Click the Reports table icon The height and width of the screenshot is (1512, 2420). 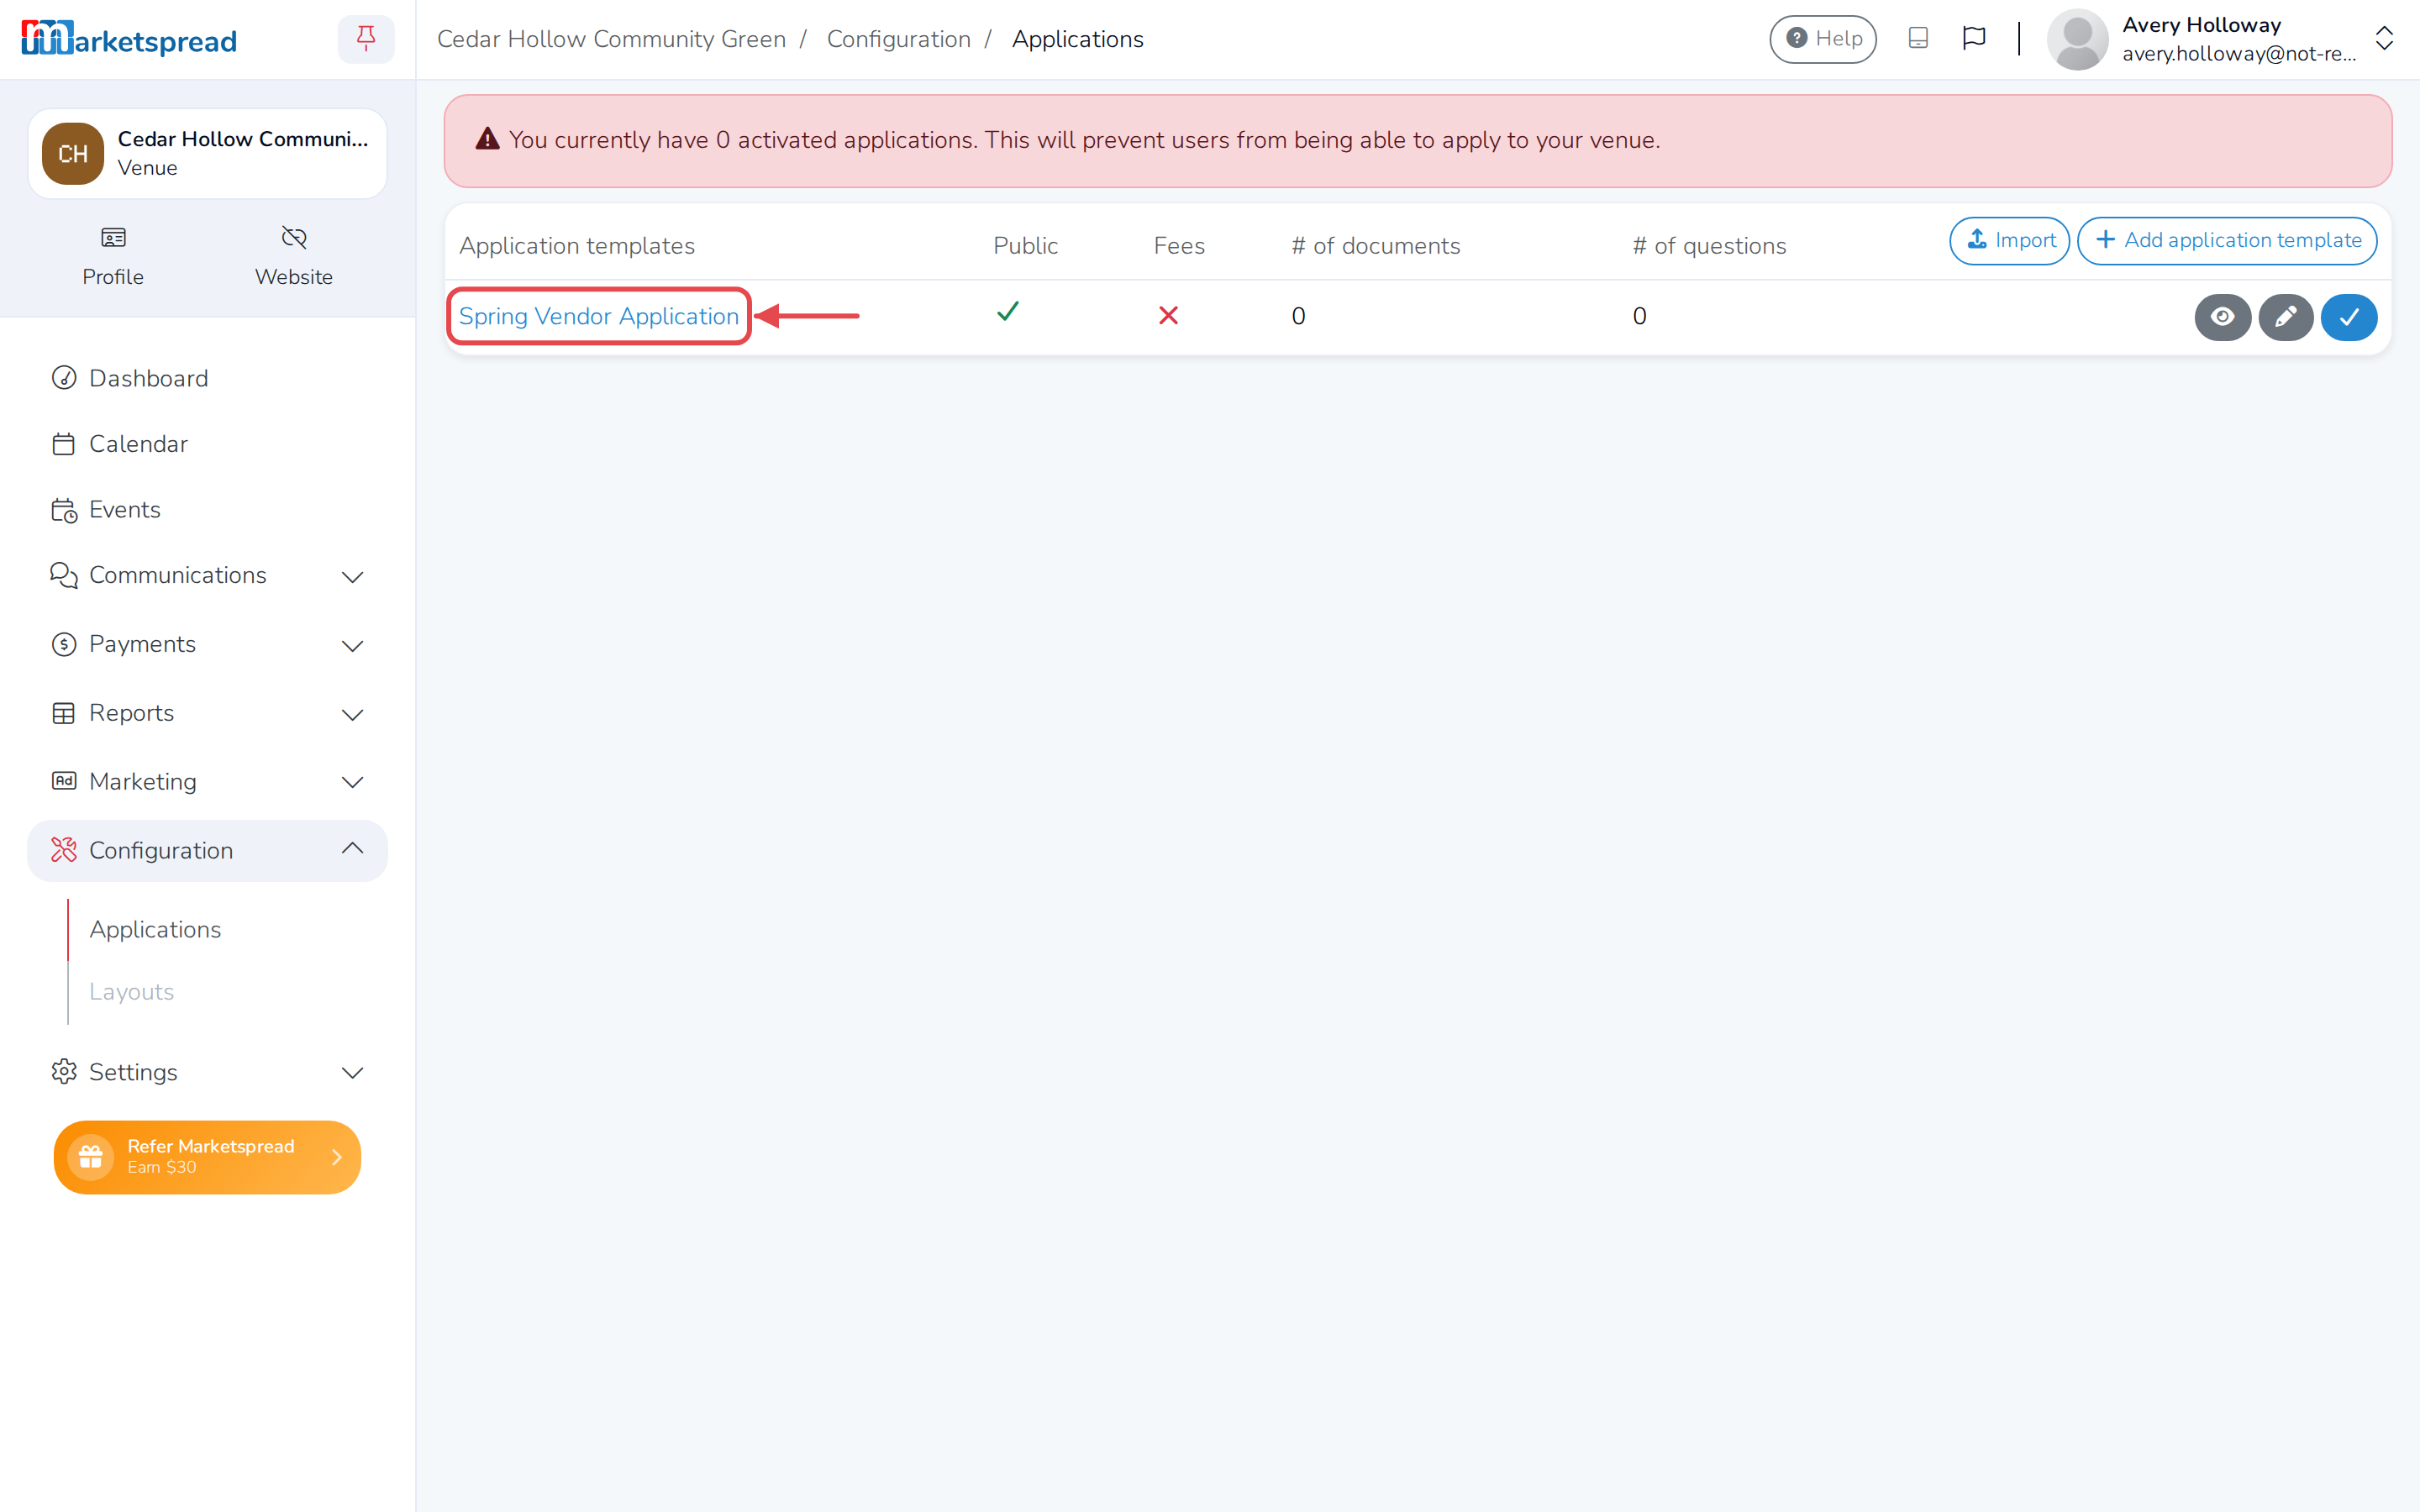(x=64, y=713)
